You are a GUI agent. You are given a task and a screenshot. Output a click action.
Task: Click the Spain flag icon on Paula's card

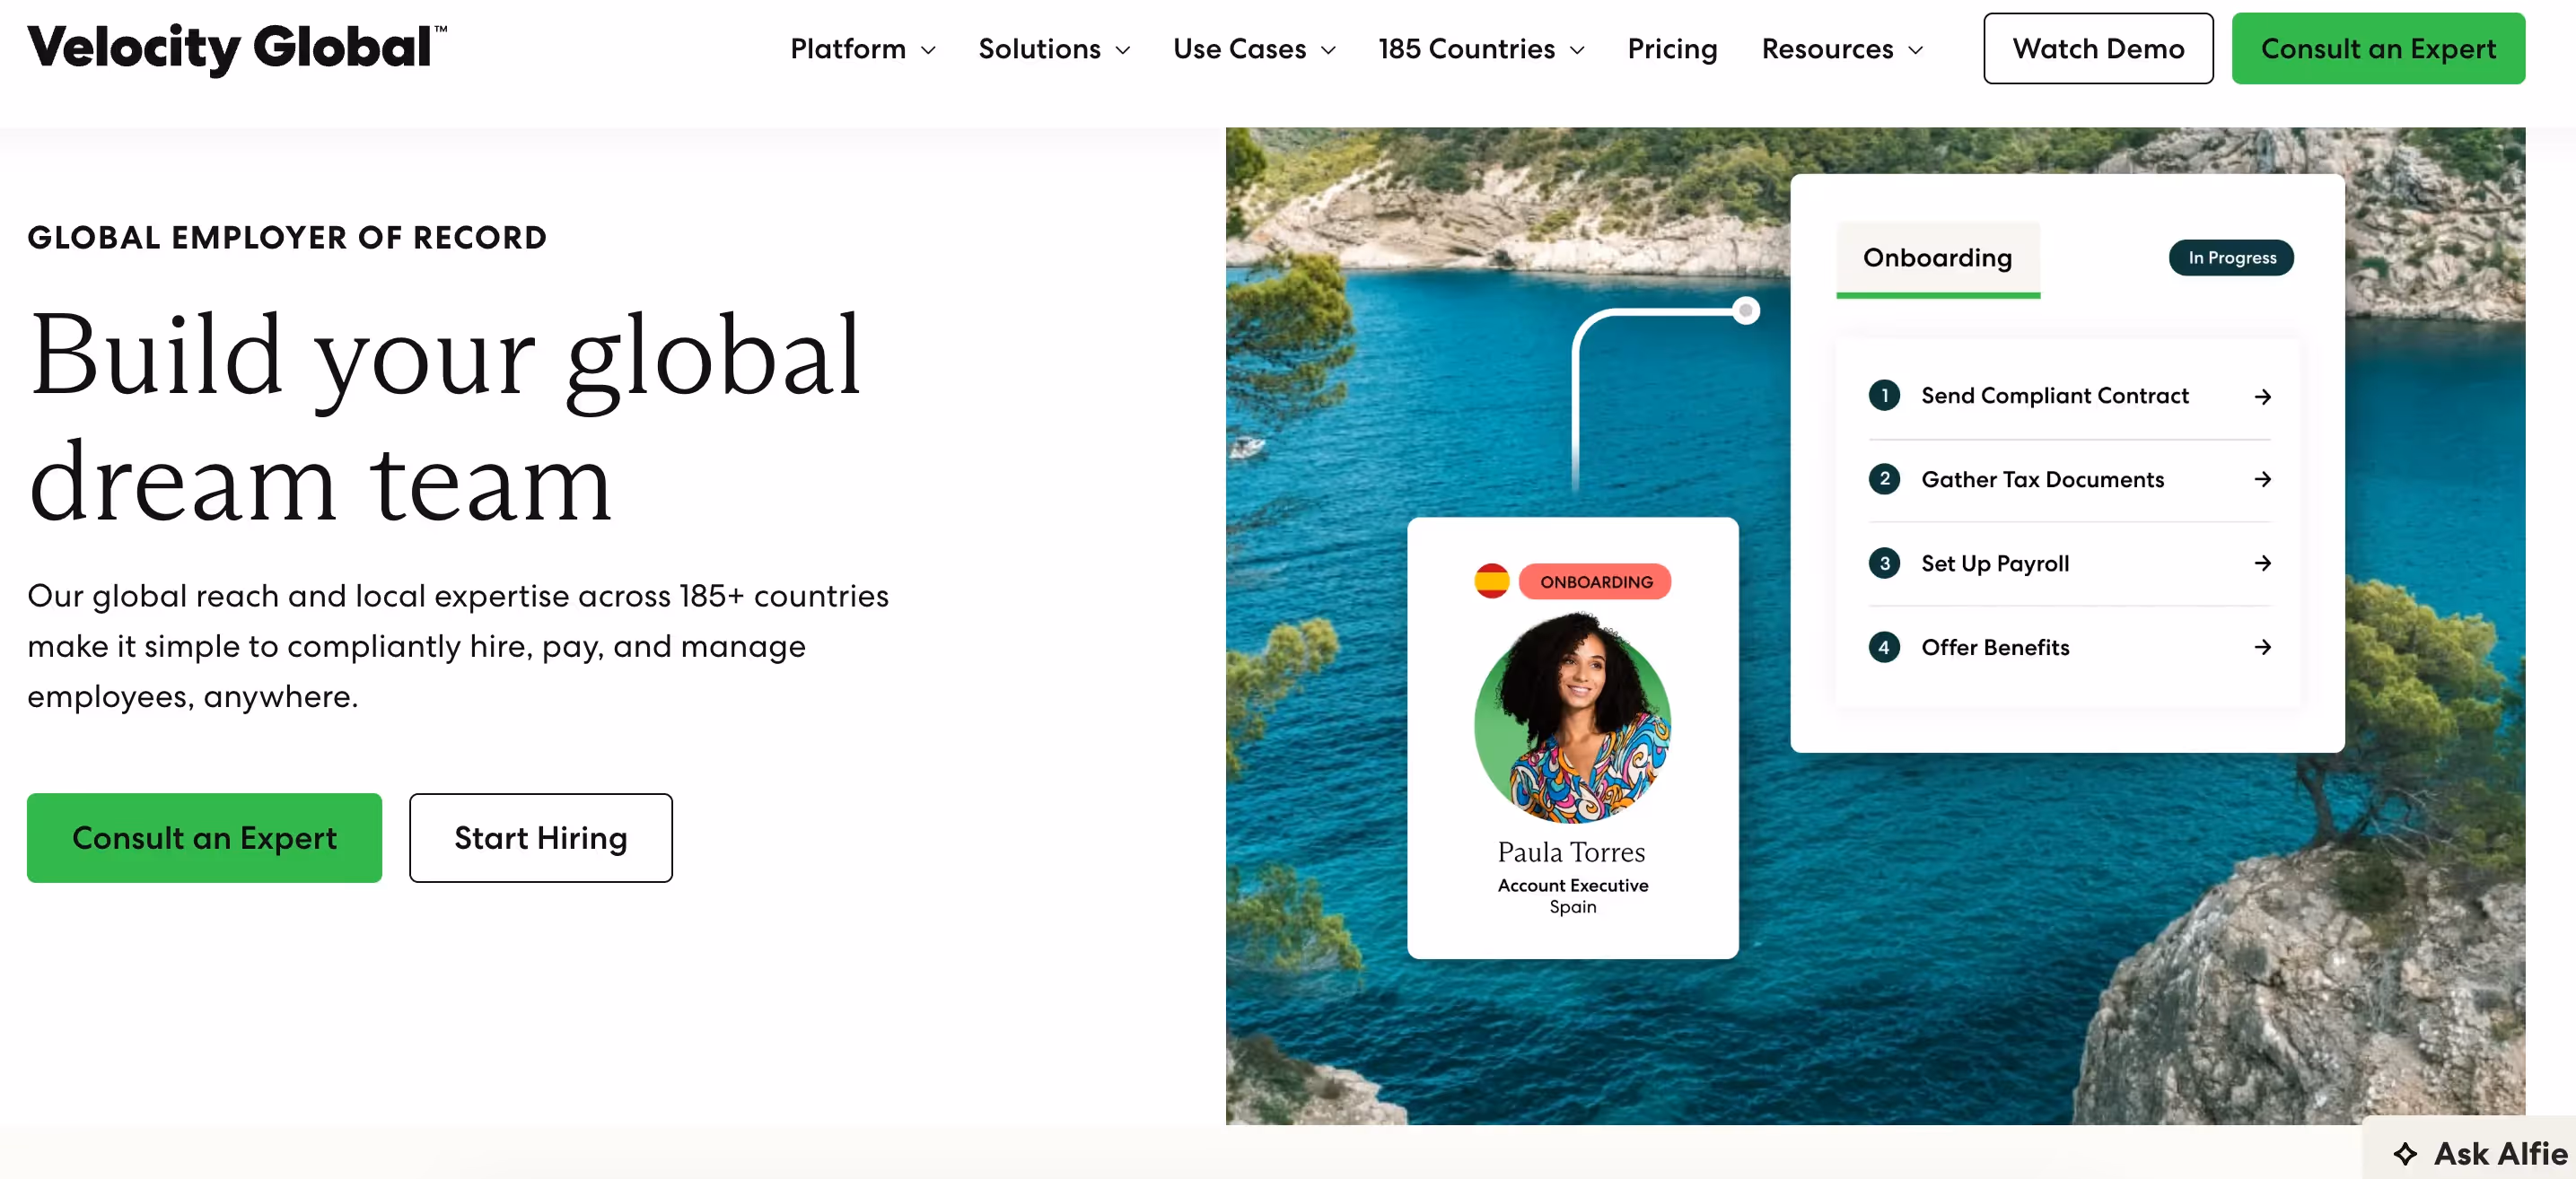click(1493, 581)
